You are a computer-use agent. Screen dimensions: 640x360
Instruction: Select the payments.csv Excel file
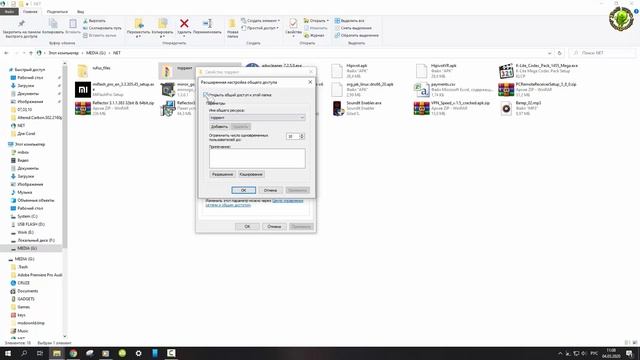453,89
